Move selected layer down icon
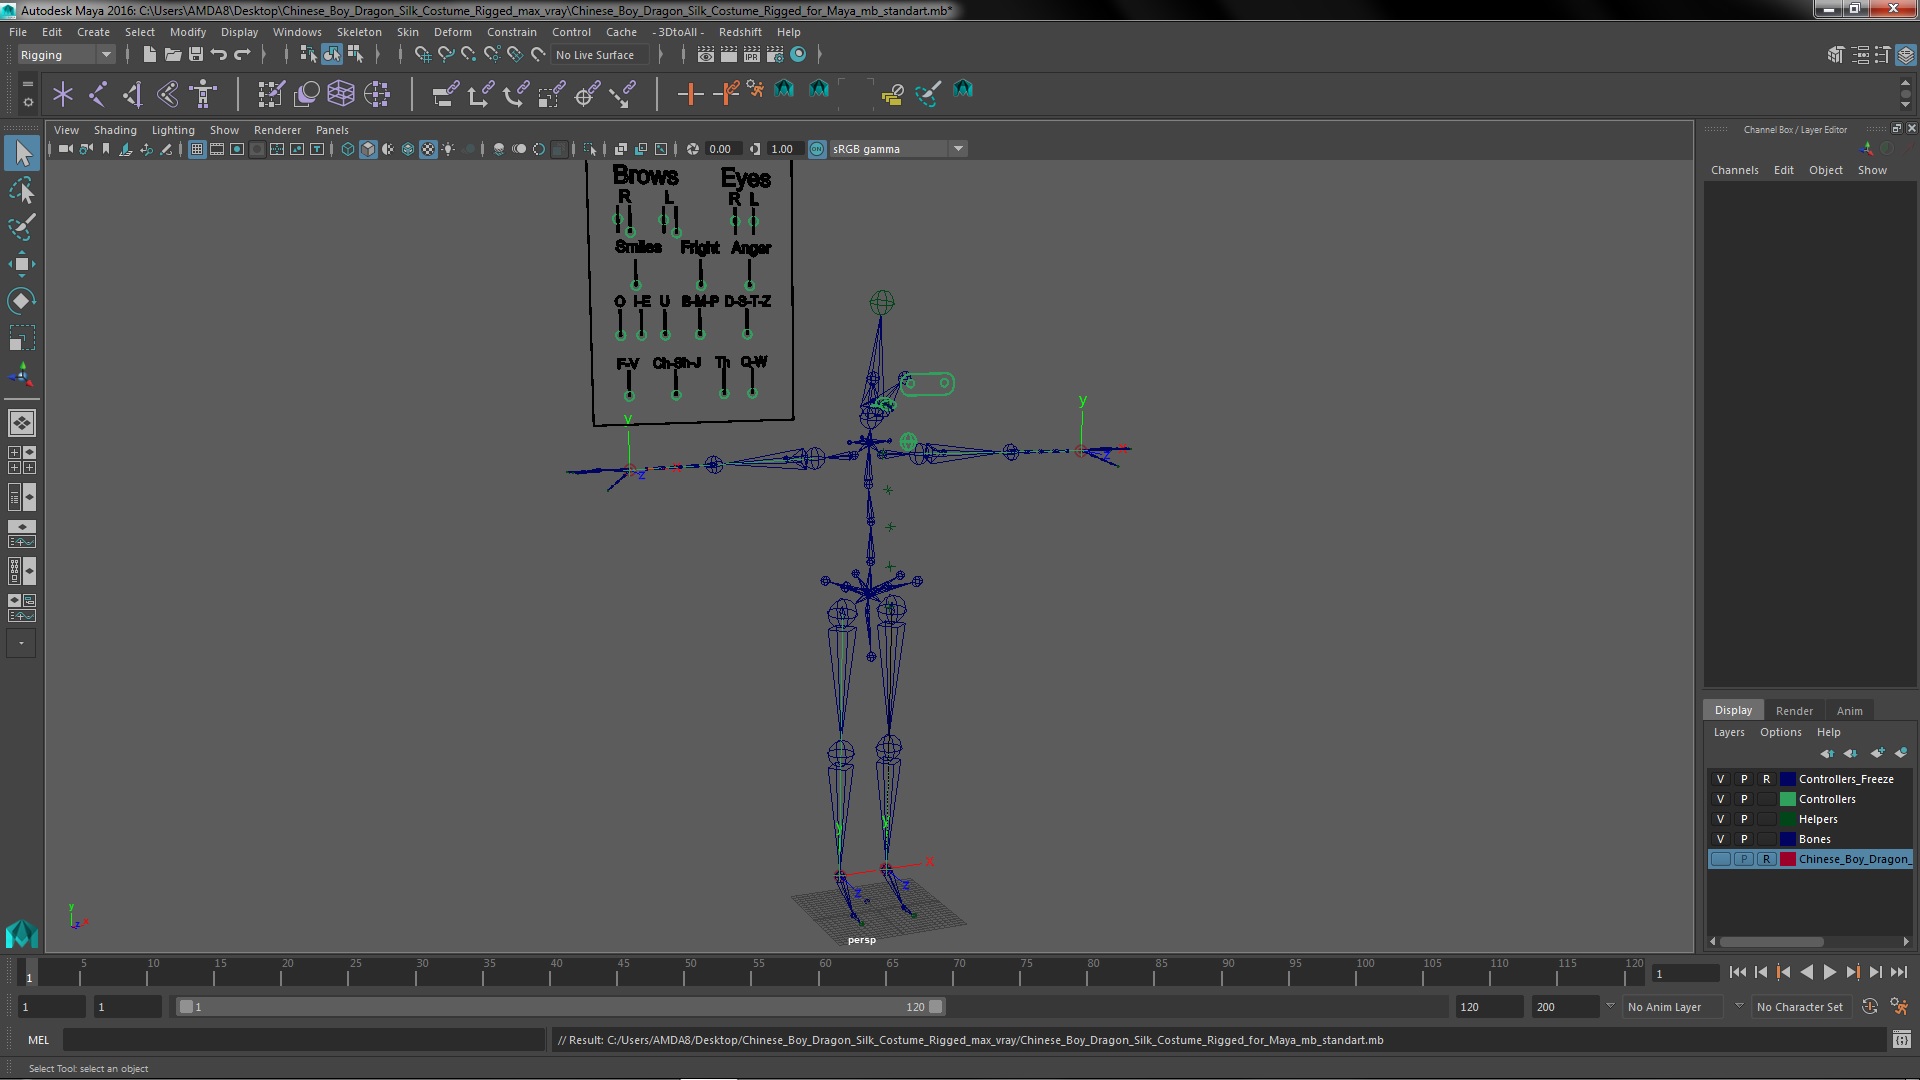The height and width of the screenshot is (1080, 1920). coord(1851,753)
